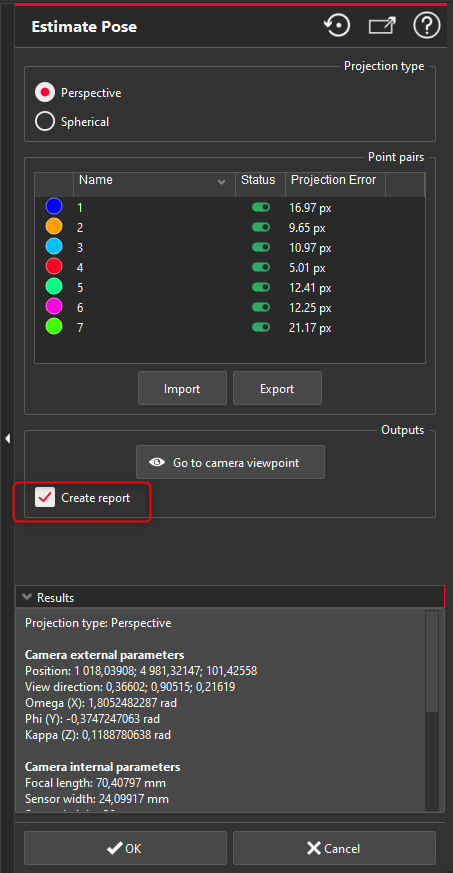The image size is (453, 873).
Task: Collapse the Results section
Action: point(27,597)
